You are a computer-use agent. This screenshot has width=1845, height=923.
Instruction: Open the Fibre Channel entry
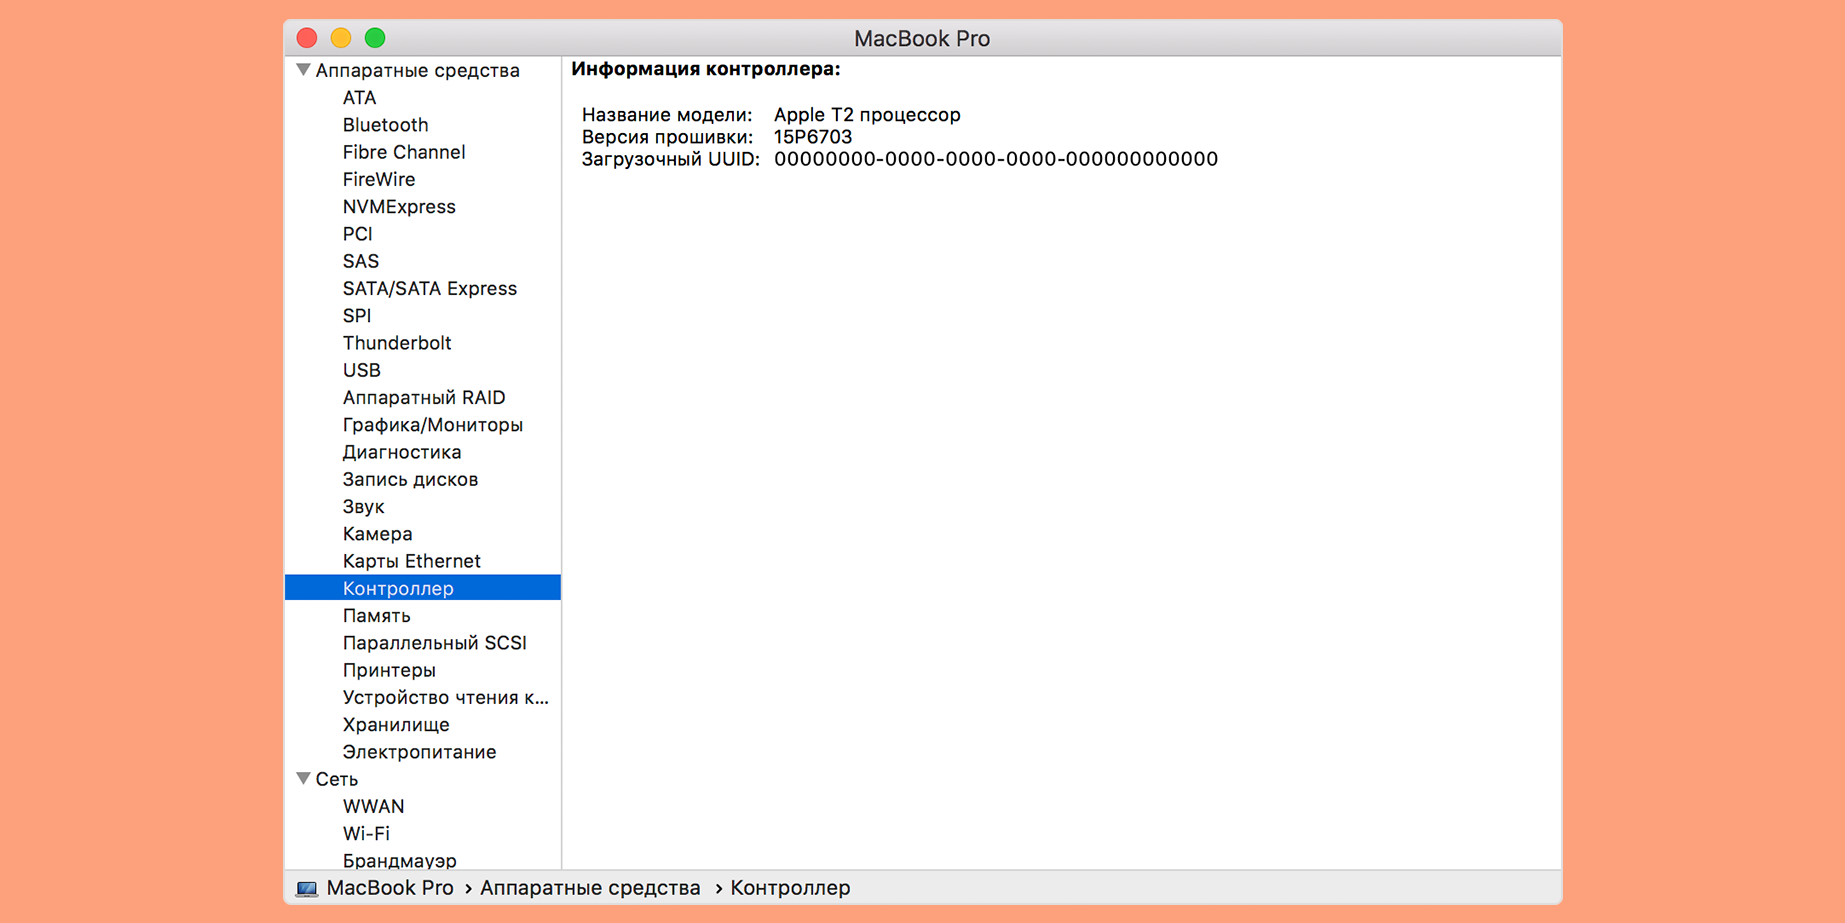click(403, 152)
